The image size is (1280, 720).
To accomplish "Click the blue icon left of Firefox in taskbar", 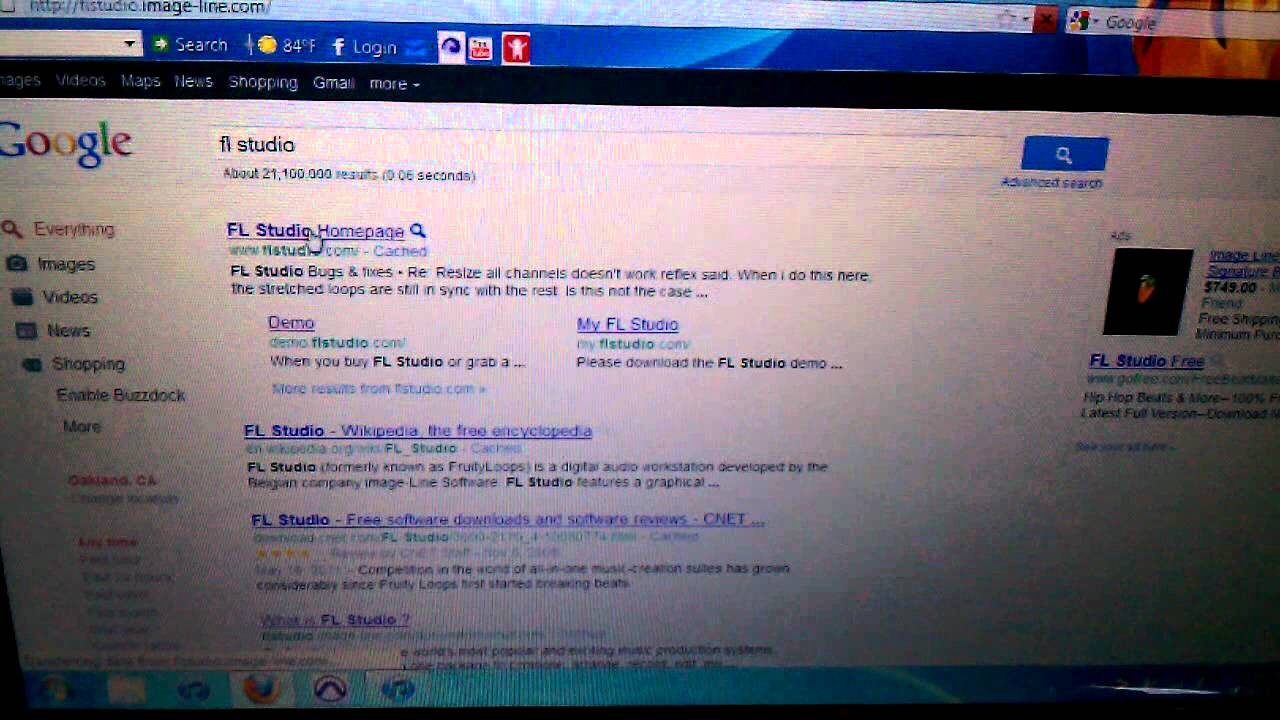I will (194, 690).
